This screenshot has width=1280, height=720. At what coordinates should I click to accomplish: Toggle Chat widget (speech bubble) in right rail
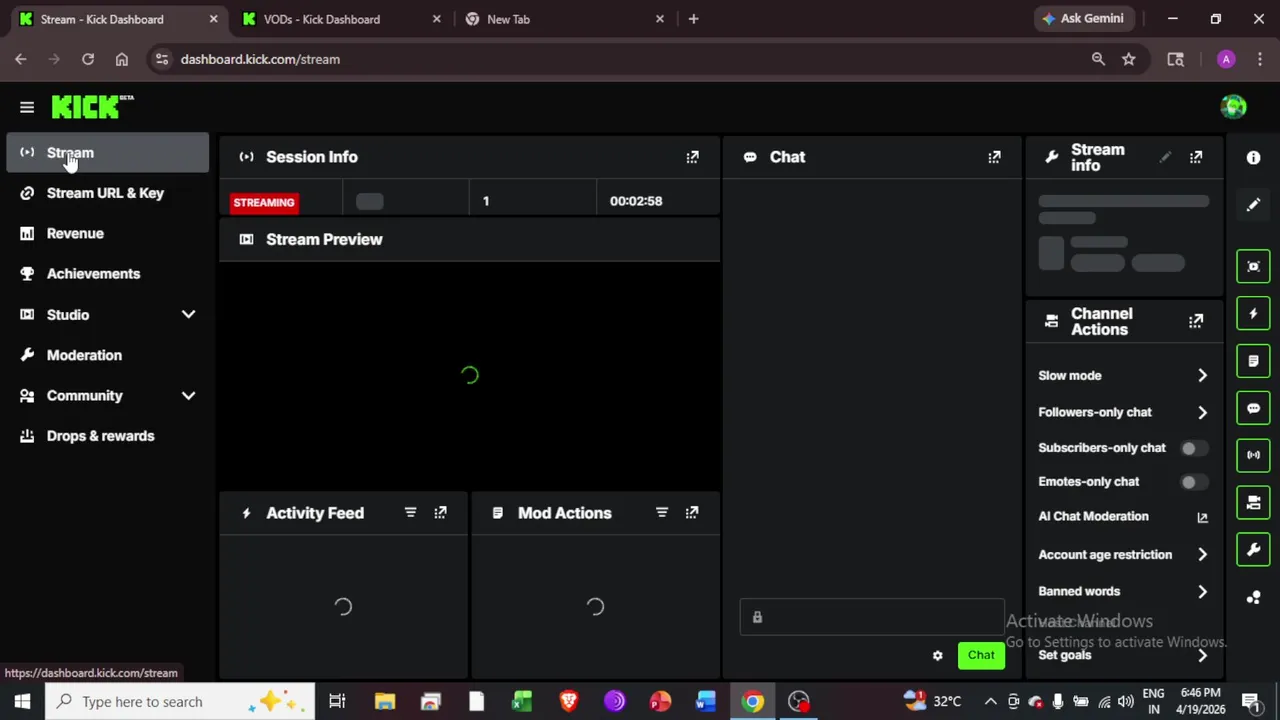pos(1253,408)
